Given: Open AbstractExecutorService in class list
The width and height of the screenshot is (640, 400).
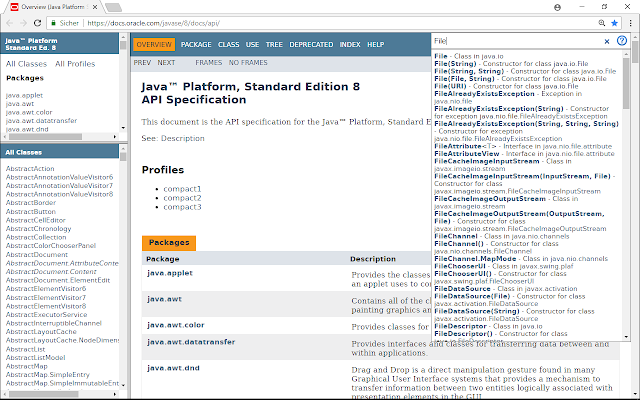Looking at the screenshot, I should coord(46,315).
